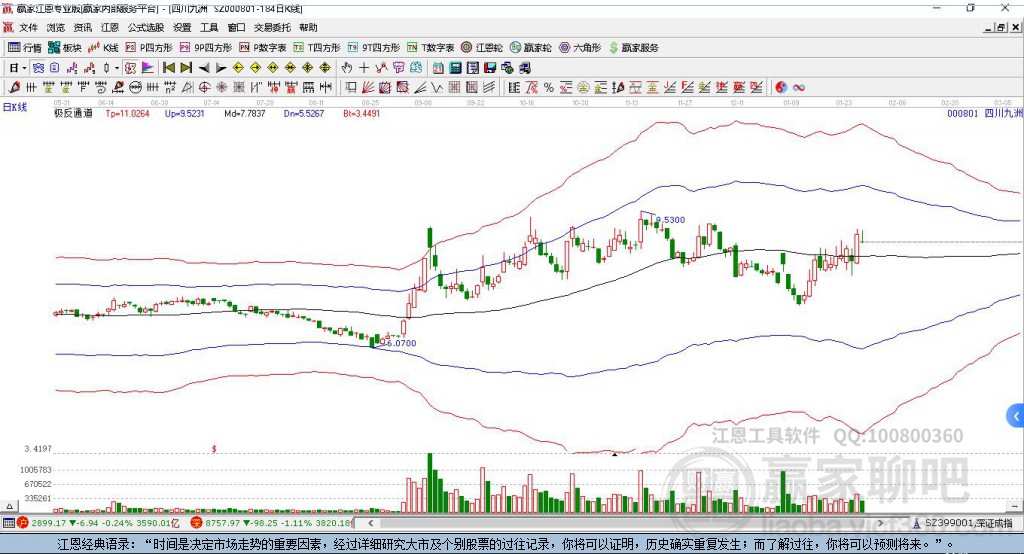The width and height of the screenshot is (1024, 554).
Task: Open the 交易委托 menu
Action: [x=272, y=27]
